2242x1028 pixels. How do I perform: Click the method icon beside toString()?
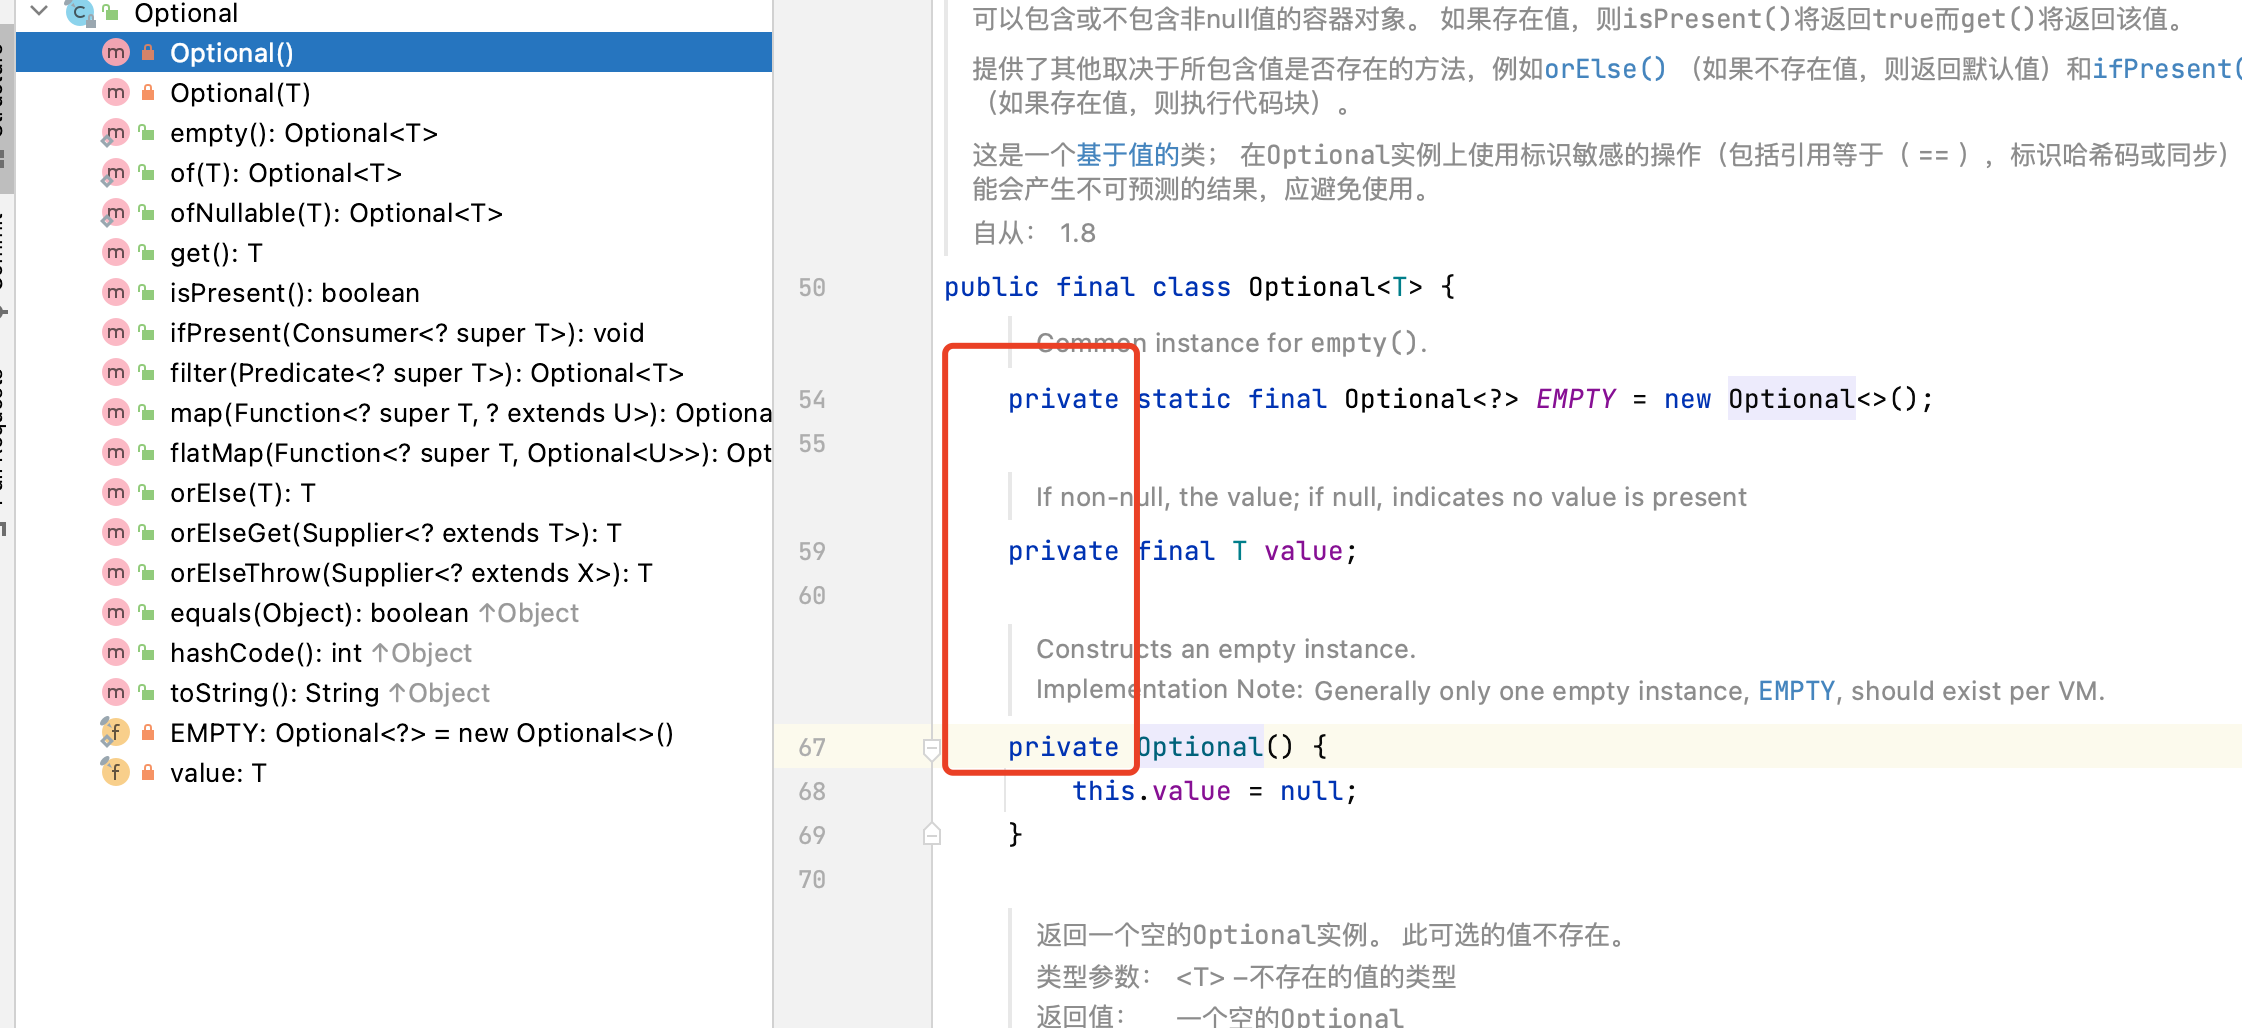[x=116, y=693]
